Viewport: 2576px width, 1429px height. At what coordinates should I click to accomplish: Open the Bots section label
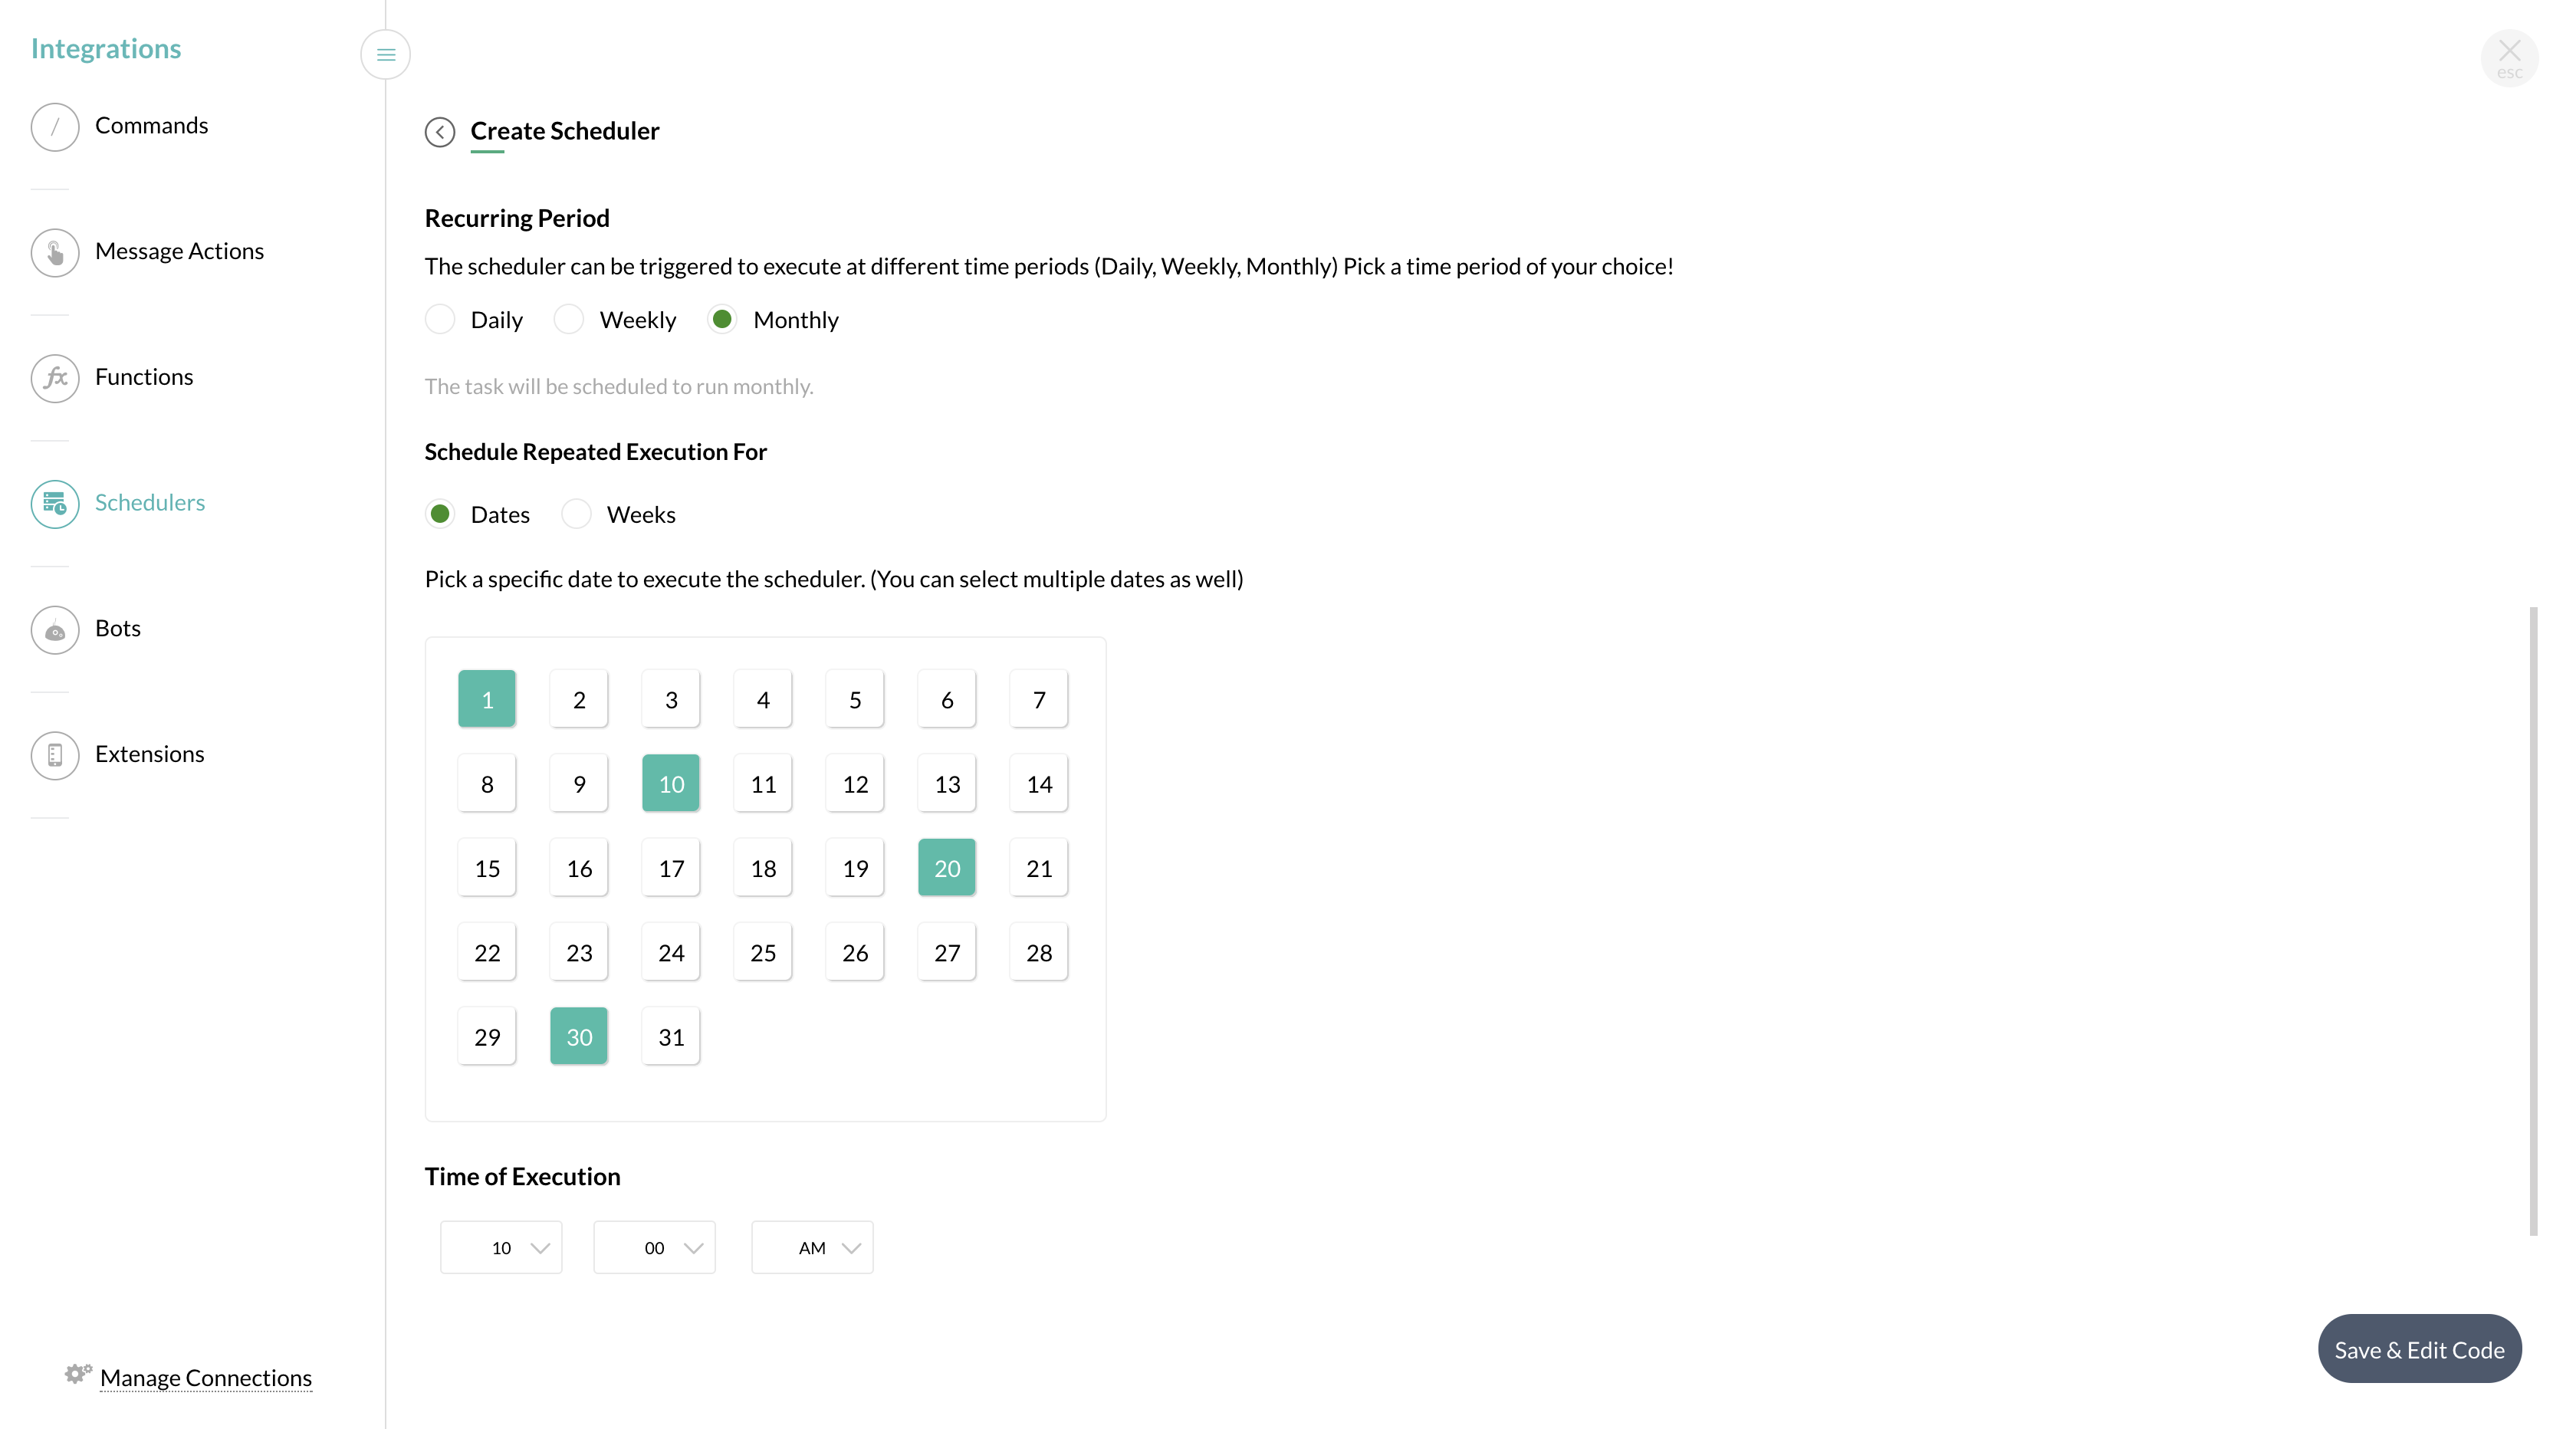pyautogui.click(x=118, y=629)
